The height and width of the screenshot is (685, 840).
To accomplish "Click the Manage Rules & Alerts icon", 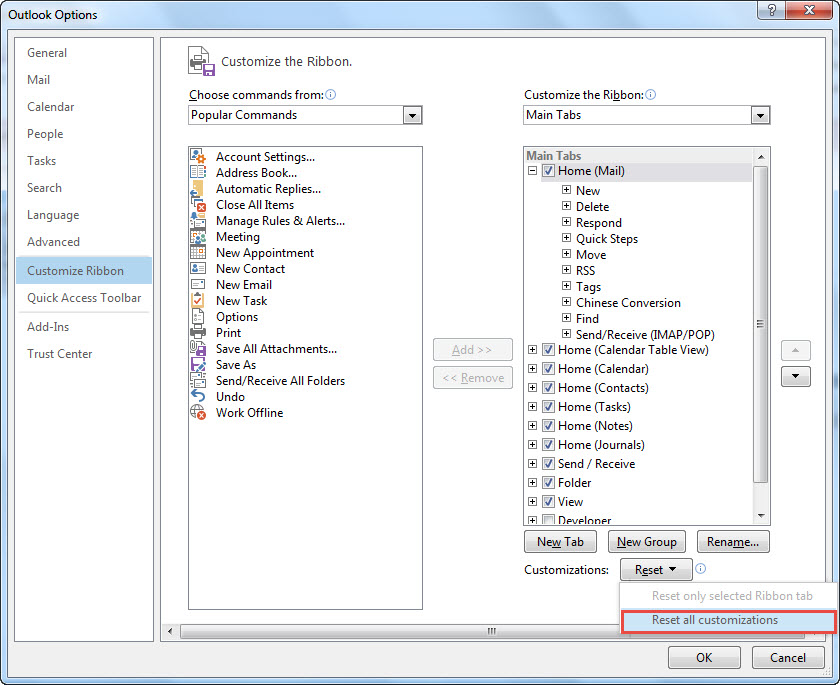I will [198, 221].
